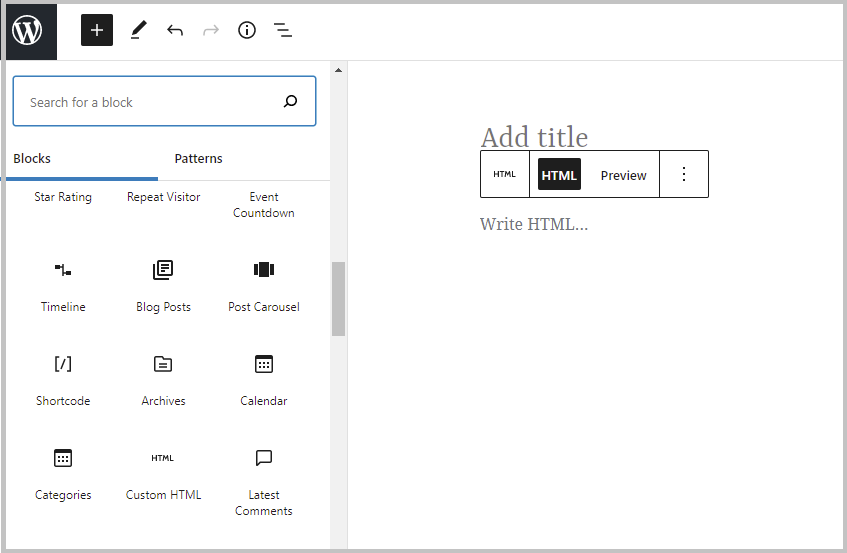Click the WordPress logo button

[29, 31]
